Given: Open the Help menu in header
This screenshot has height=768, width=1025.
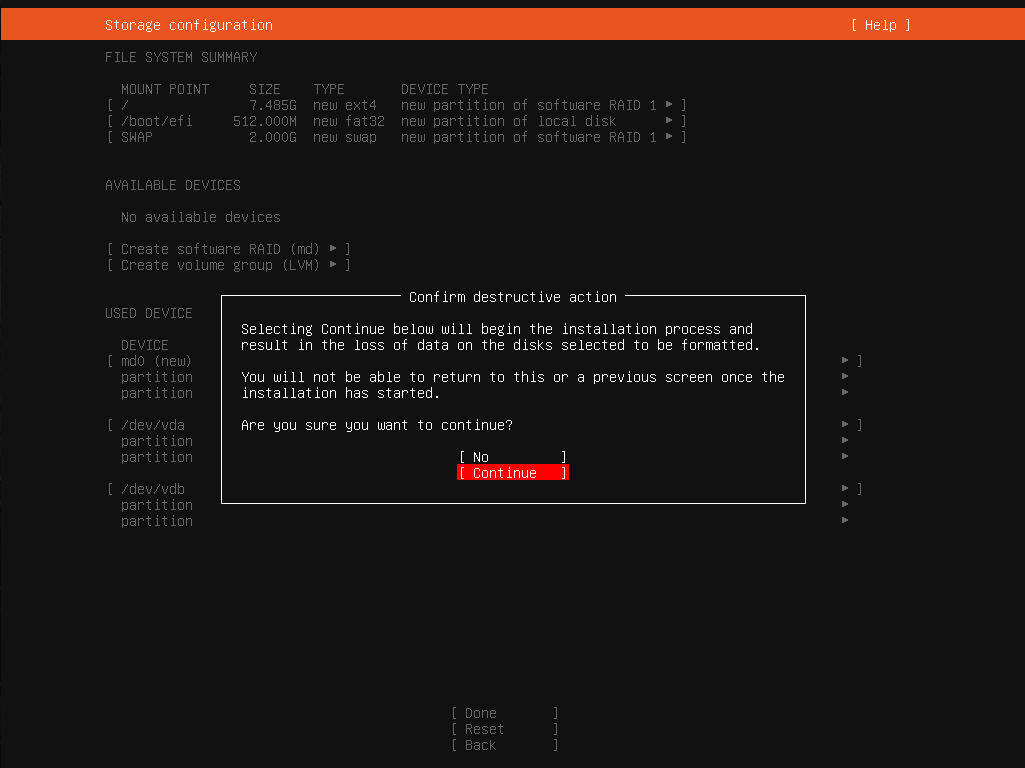Looking at the screenshot, I should click(880, 25).
